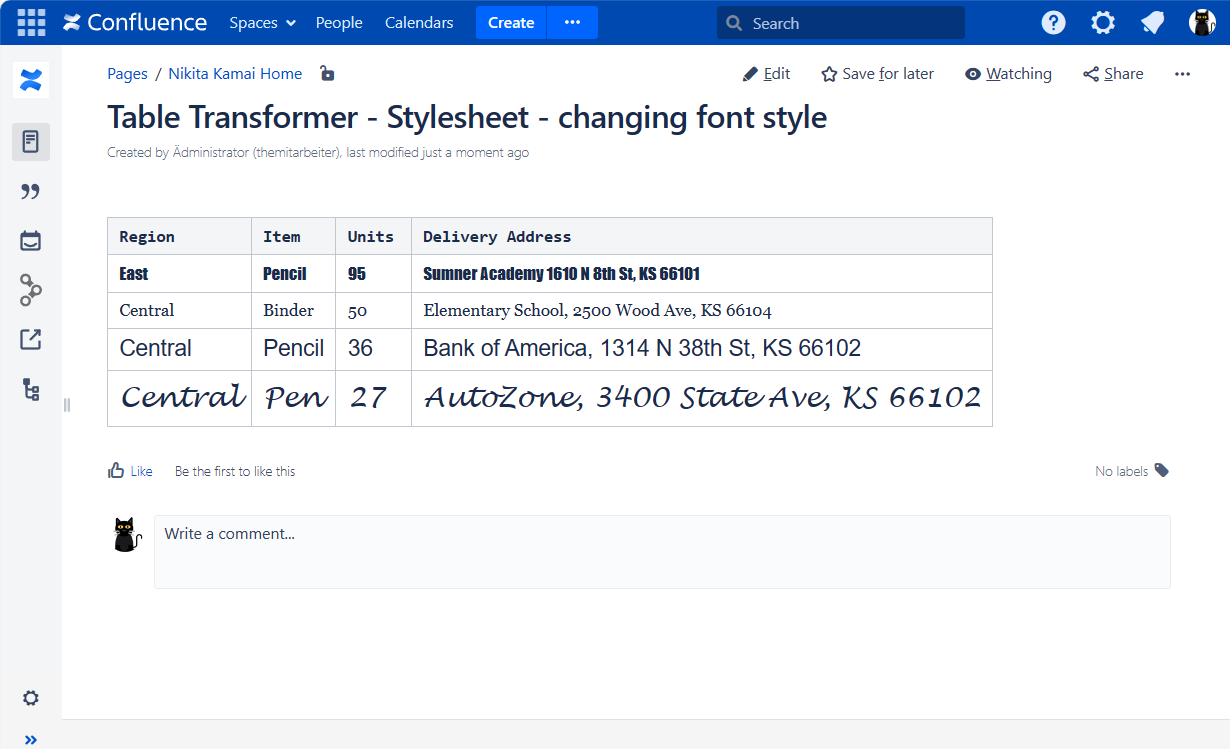
Task: Toggle Watching for this page
Action: [1008, 74]
